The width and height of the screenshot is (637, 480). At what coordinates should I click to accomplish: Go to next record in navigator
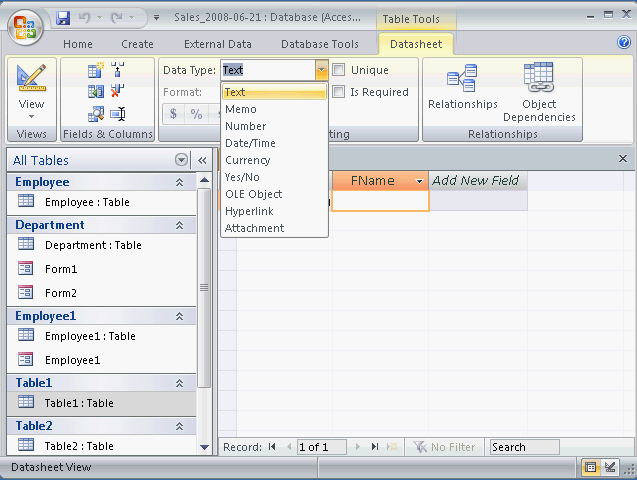point(356,447)
